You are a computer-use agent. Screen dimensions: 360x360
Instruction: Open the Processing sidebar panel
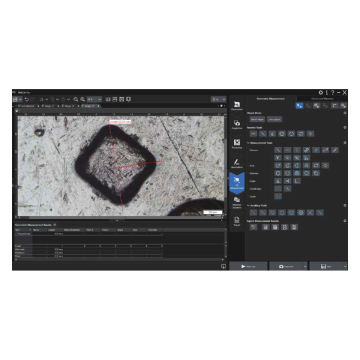[237, 144]
